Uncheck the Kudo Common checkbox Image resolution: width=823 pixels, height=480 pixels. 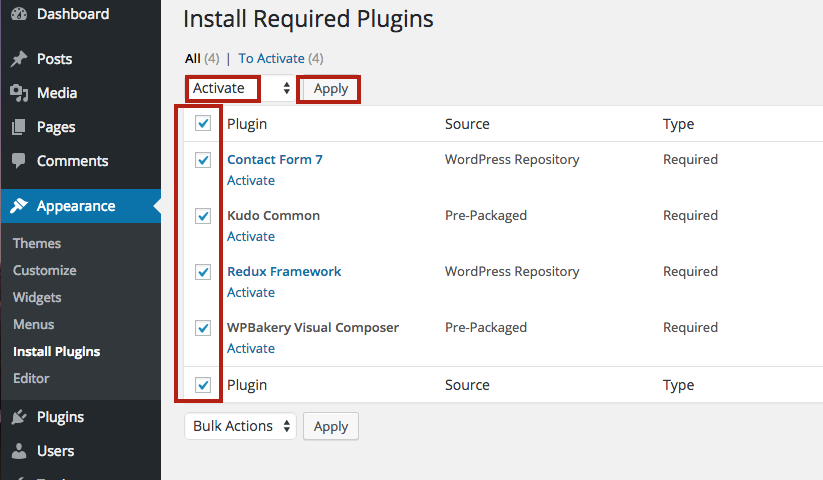203,216
